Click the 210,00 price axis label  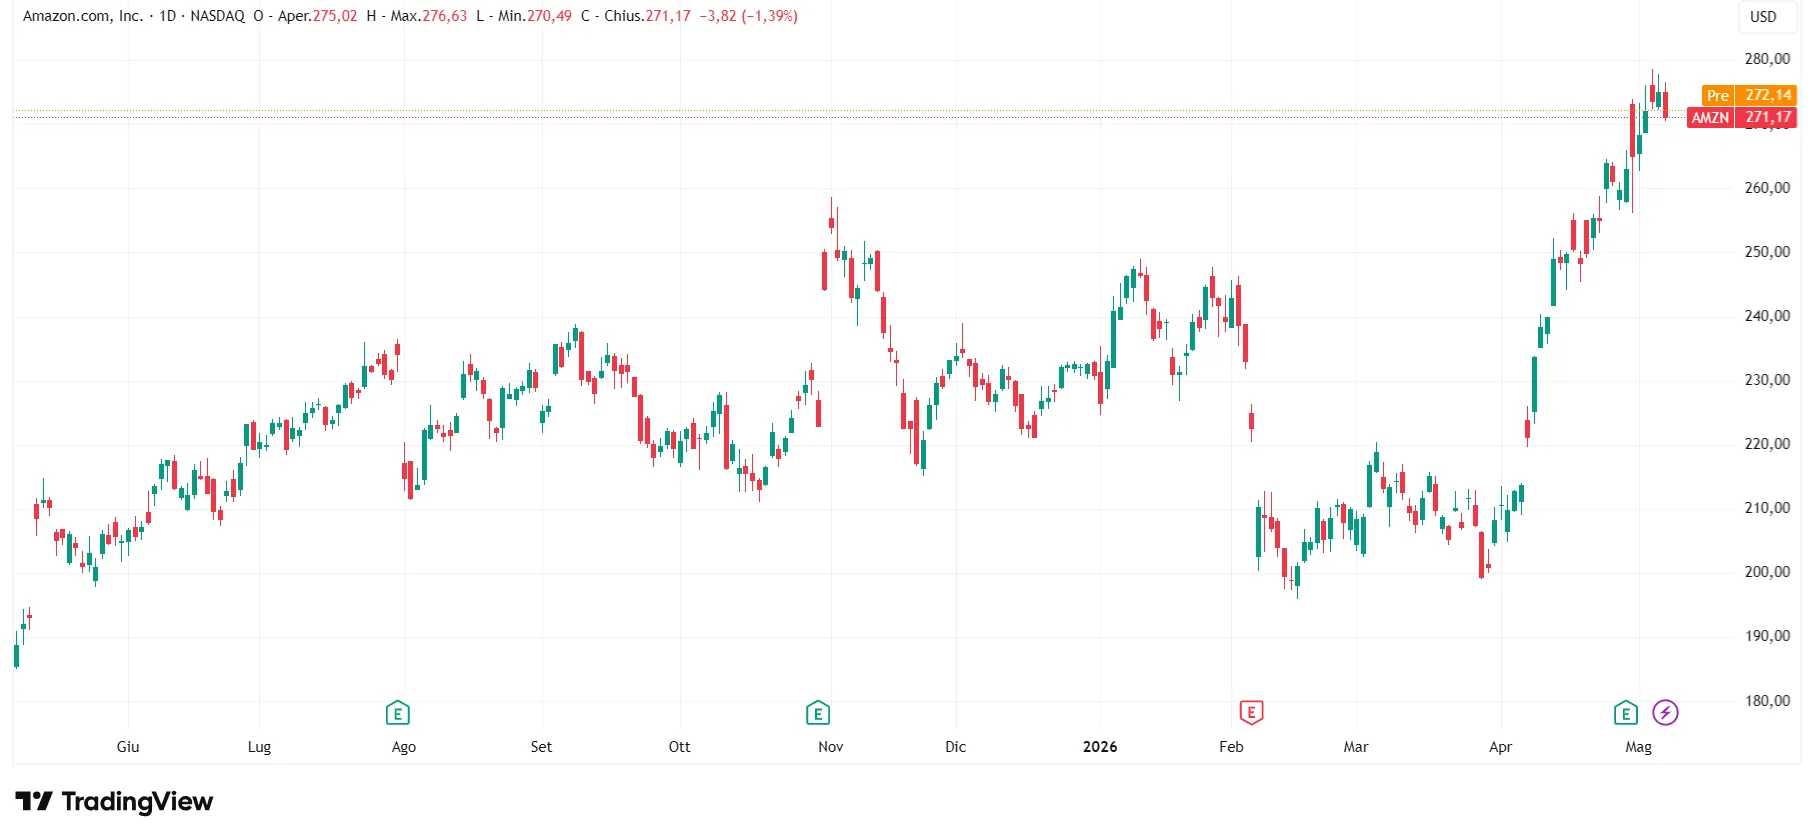[1767, 508]
